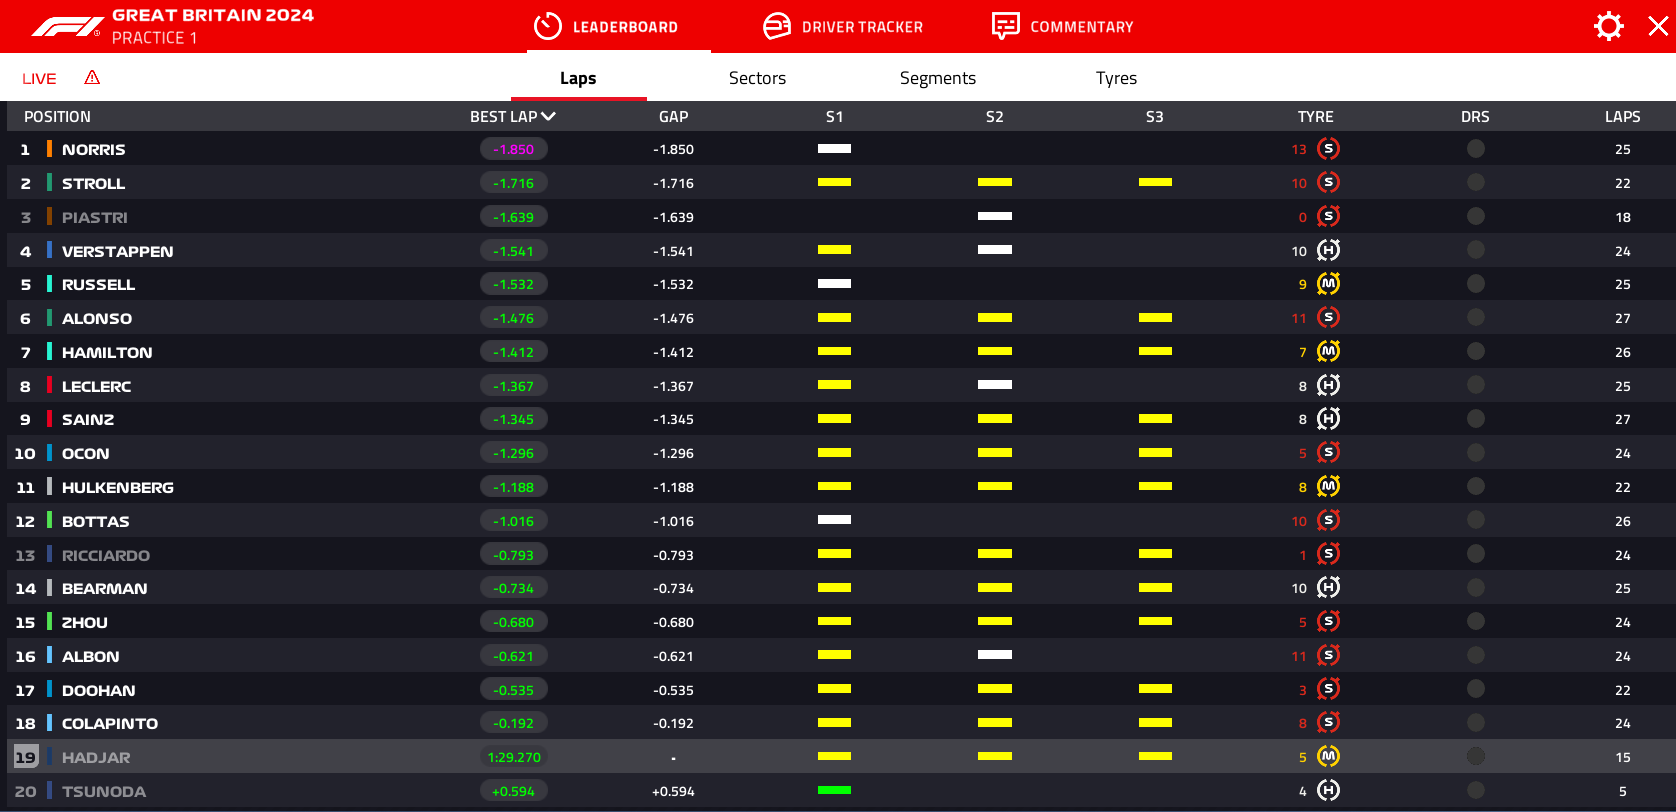
Task: Click Norris's DRS indicator dot
Action: [1475, 149]
